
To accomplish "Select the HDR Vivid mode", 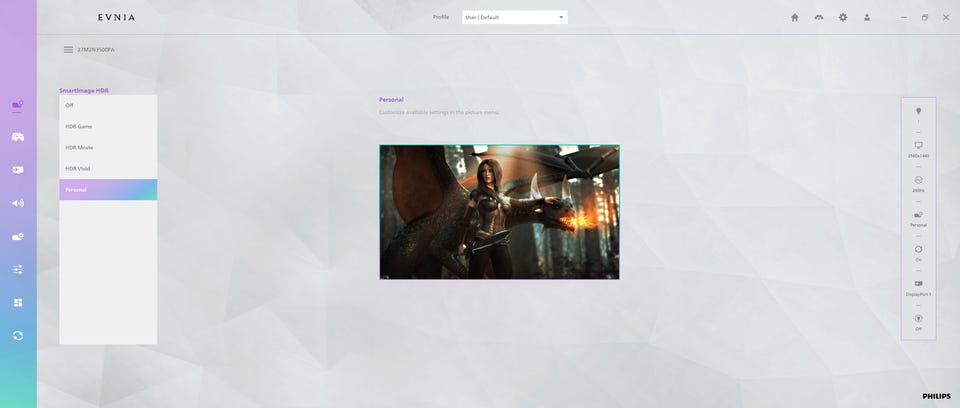I will [x=108, y=168].
